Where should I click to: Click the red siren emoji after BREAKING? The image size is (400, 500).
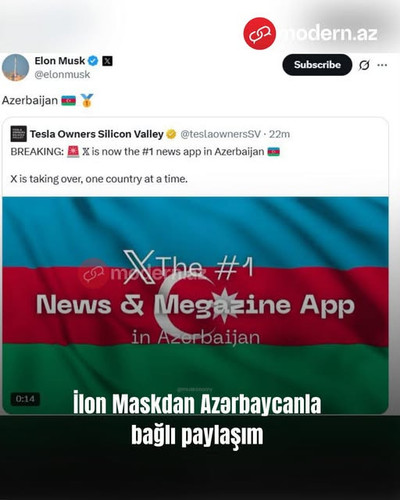coord(73,152)
